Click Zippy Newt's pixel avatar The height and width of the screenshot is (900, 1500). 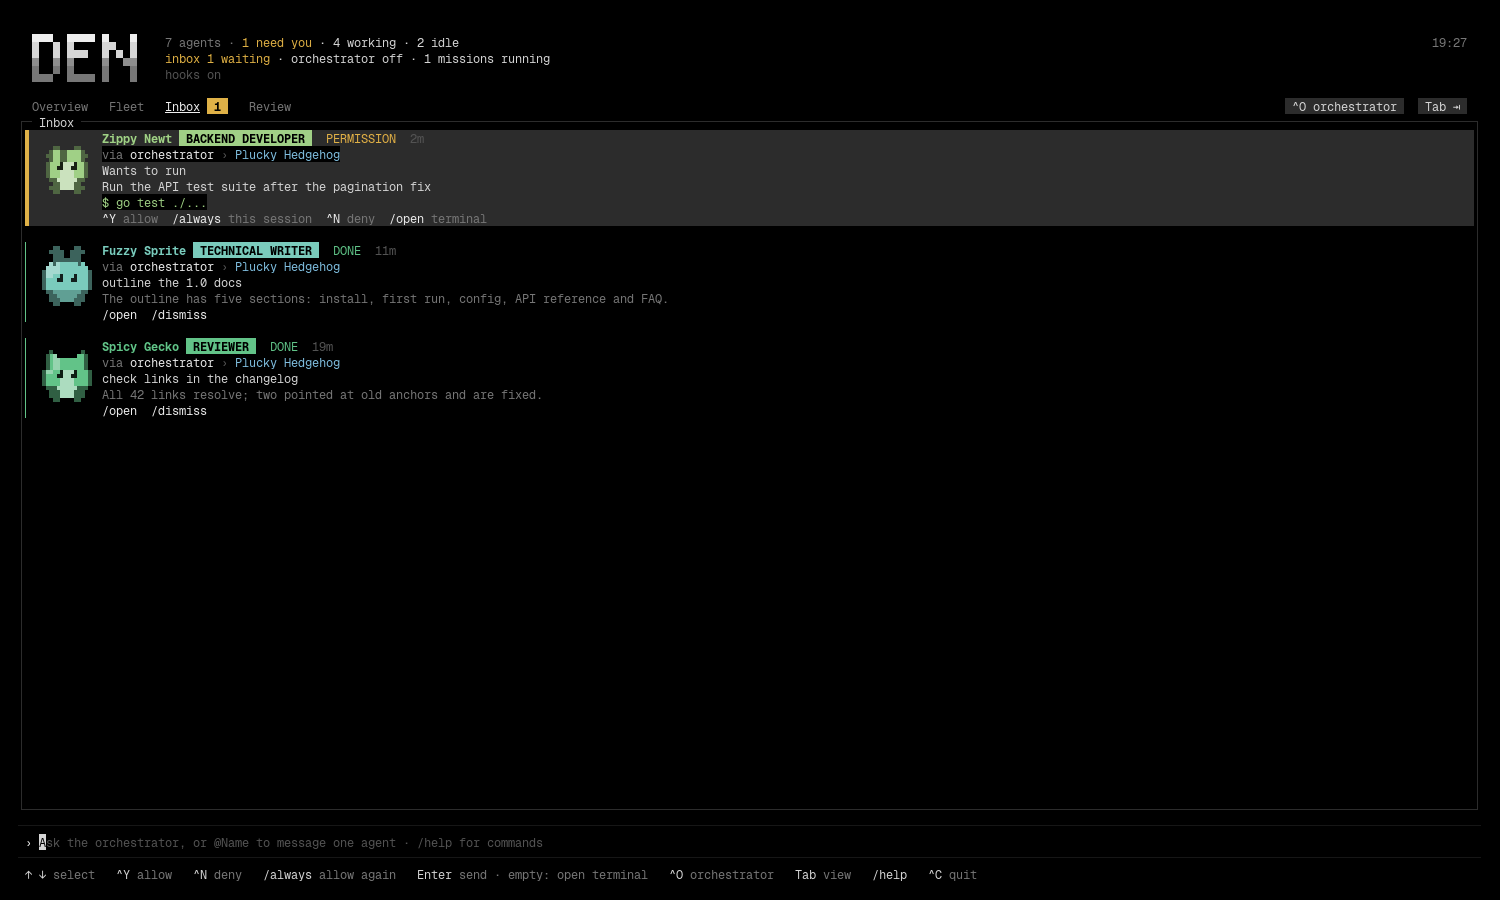click(x=67, y=170)
